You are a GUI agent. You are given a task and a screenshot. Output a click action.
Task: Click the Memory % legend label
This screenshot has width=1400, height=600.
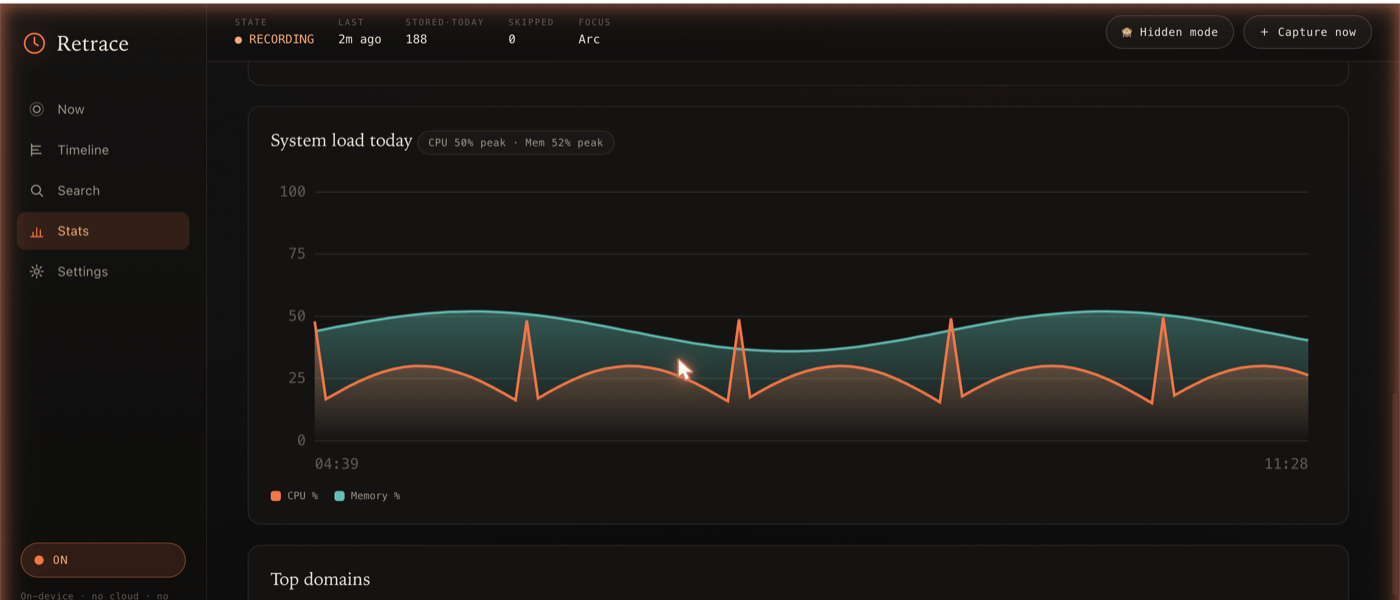(375, 496)
